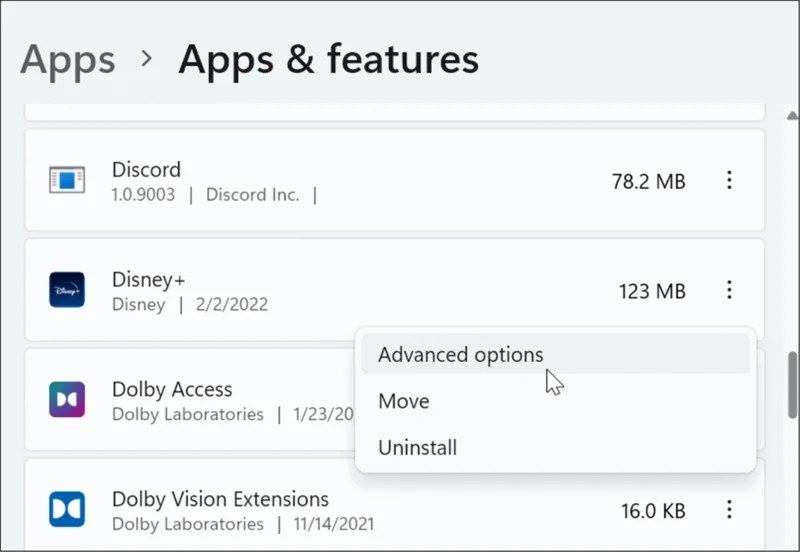Image resolution: width=800 pixels, height=552 pixels.
Task: Click the Disney+ app icon
Action: tap(67, 290)
